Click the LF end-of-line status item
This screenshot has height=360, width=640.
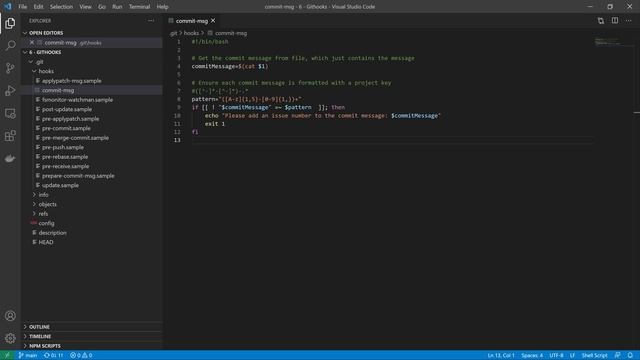pos(572,355)
